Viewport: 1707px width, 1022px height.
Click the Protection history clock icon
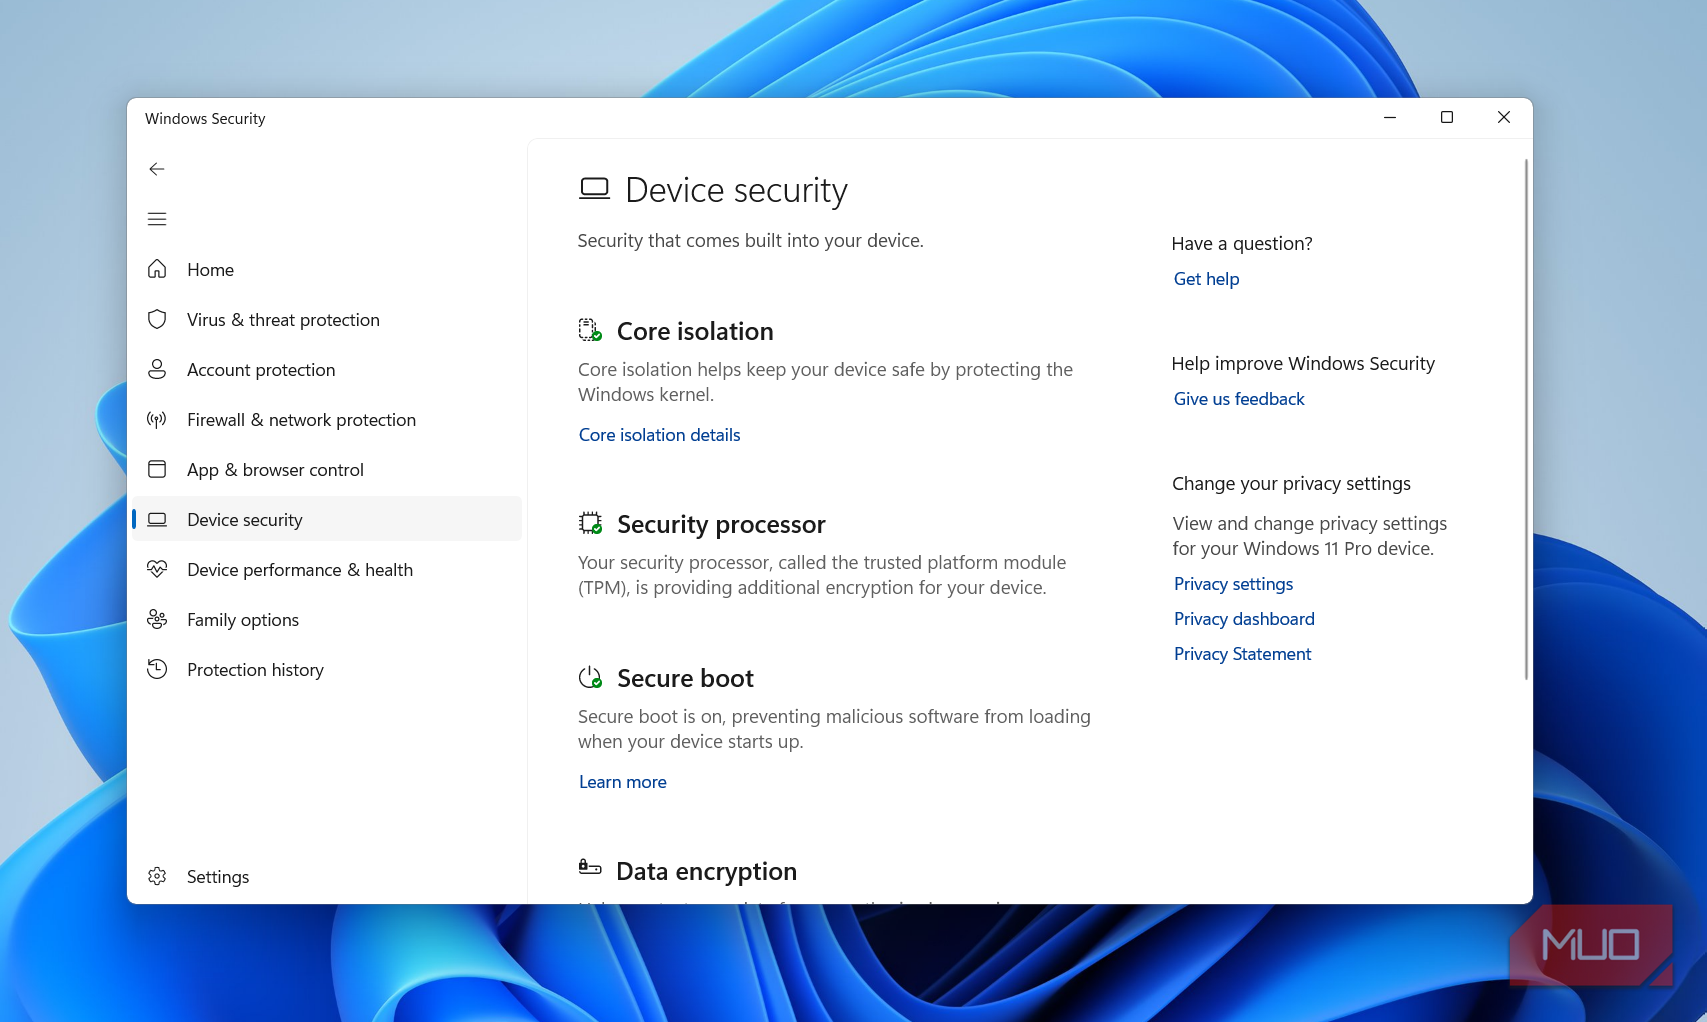157,669
